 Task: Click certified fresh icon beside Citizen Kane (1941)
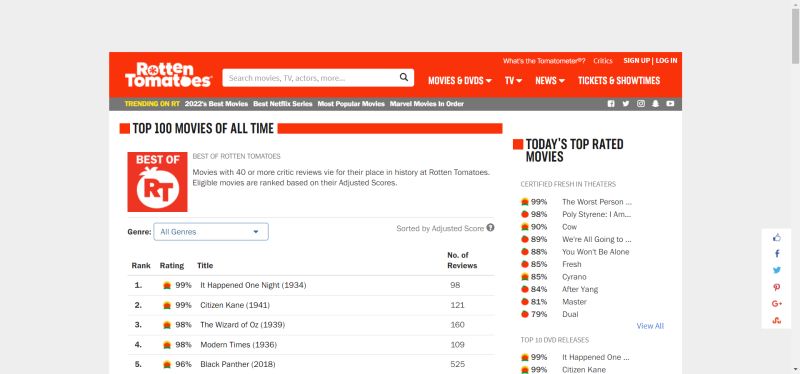pyautogui.click(x=167, y=305)
